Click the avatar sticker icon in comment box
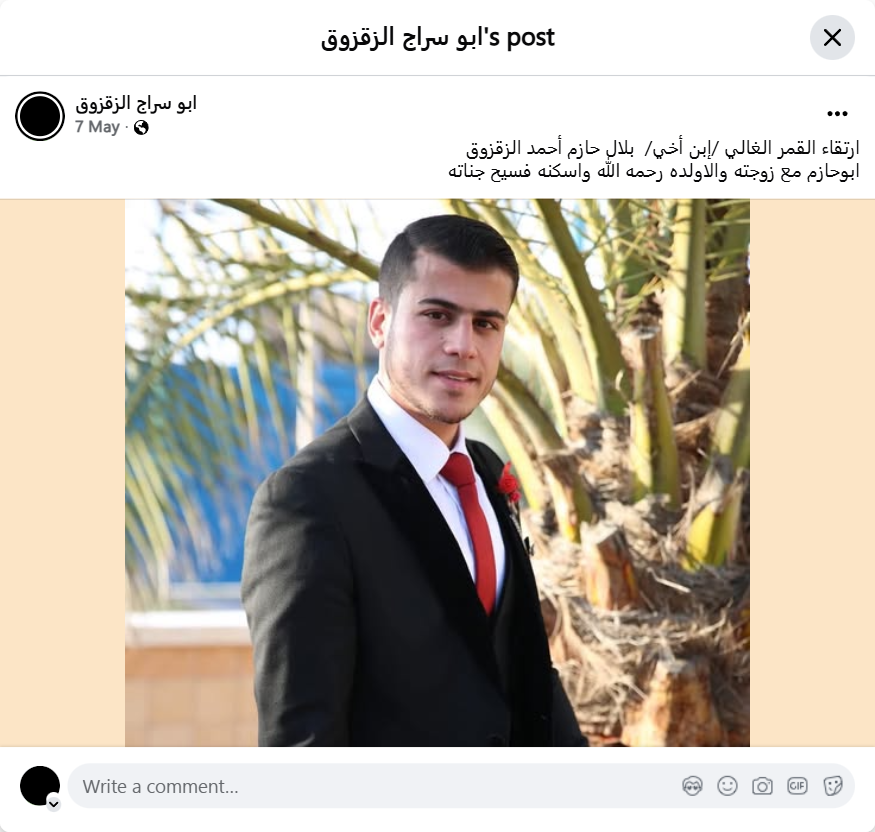Image resolution: width=875 pixels, height=832 pixels. (692, 786)
